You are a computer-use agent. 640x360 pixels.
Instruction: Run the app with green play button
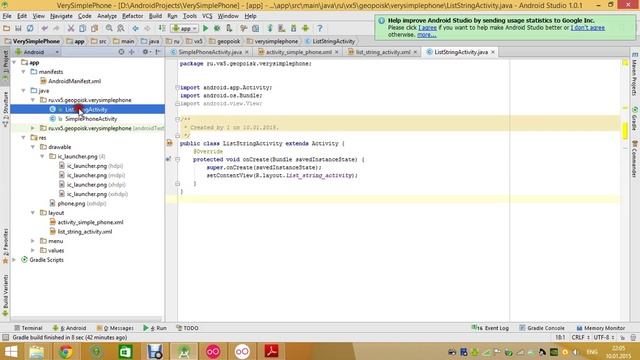coord(205,29)
